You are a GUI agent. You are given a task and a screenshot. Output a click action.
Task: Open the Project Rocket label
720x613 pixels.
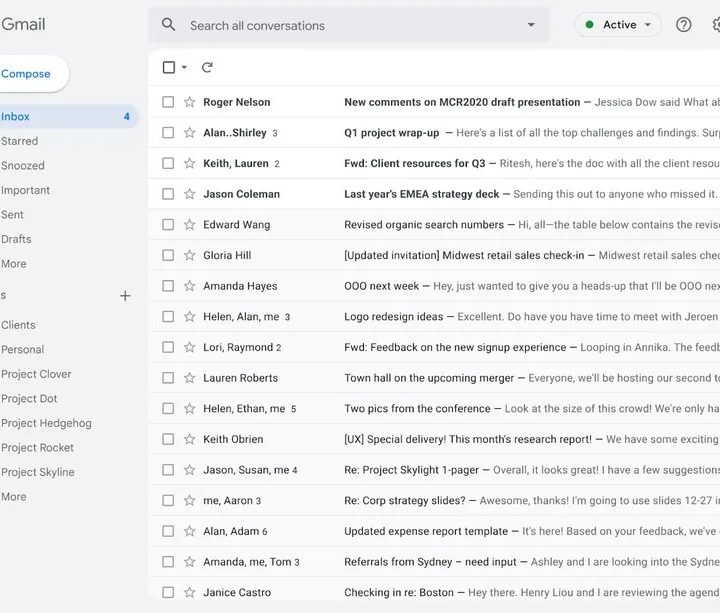[x=37, y=448]
